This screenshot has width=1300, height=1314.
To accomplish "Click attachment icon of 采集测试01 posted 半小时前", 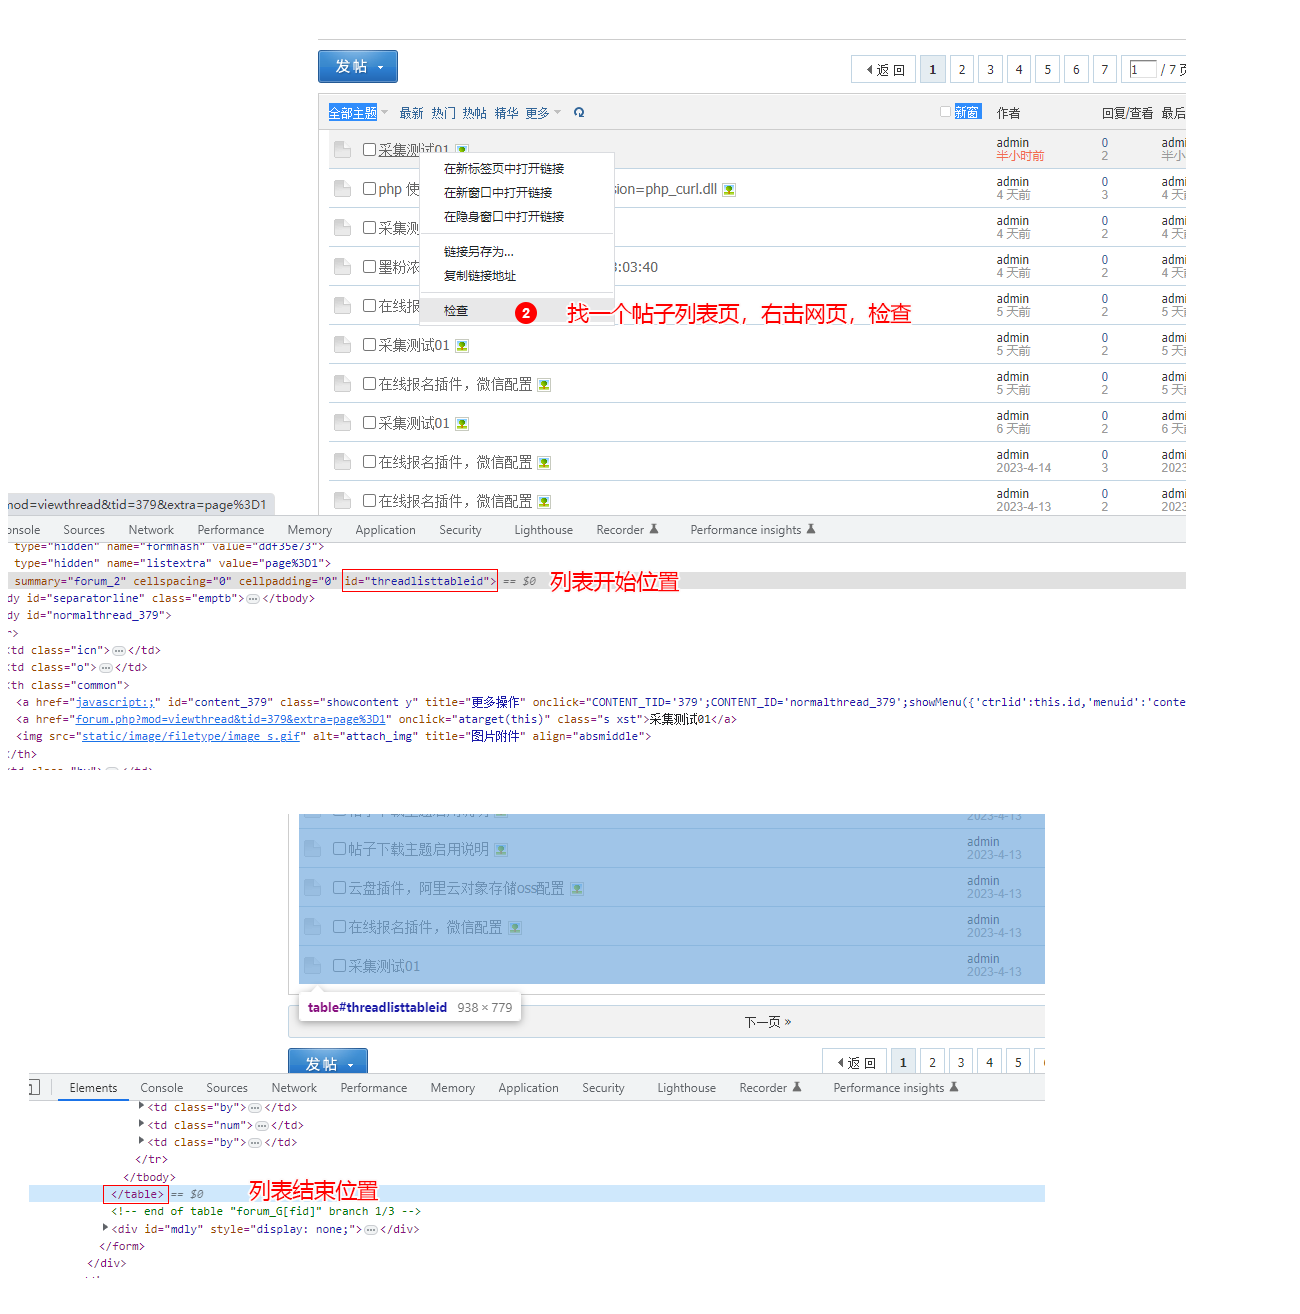I will click(462, 150).
